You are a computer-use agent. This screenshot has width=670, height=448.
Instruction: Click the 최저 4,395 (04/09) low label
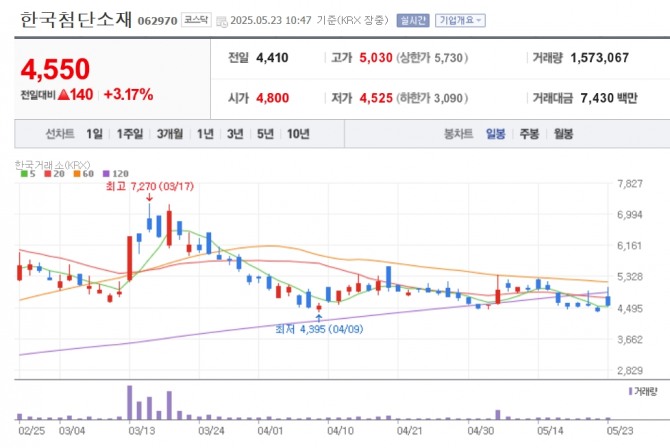pyautogui.click(x=319, y=329)
